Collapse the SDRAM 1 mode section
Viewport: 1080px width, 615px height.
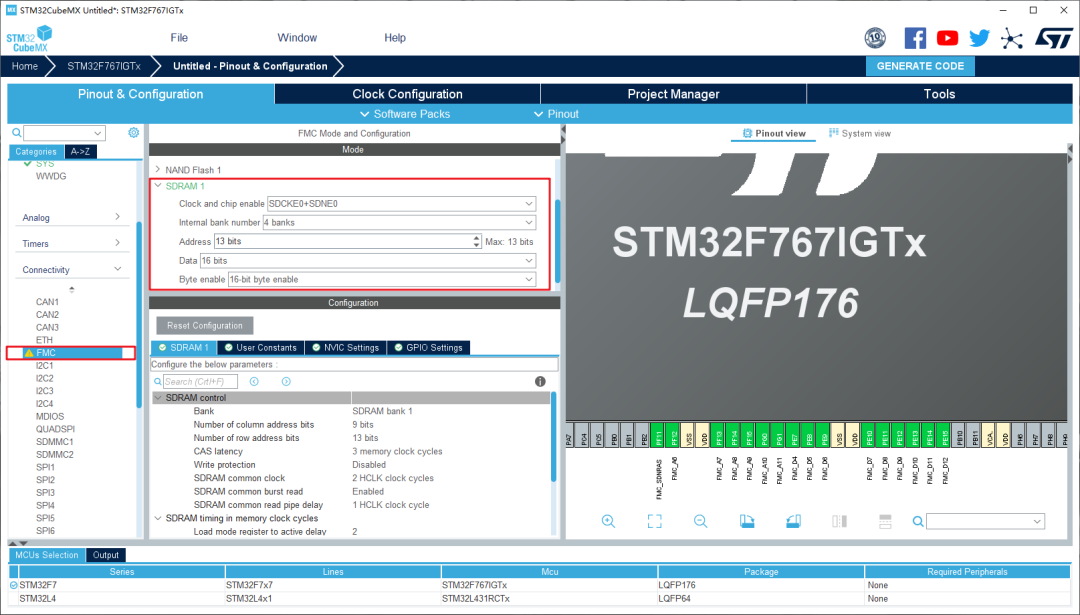[x=158, y=186]
